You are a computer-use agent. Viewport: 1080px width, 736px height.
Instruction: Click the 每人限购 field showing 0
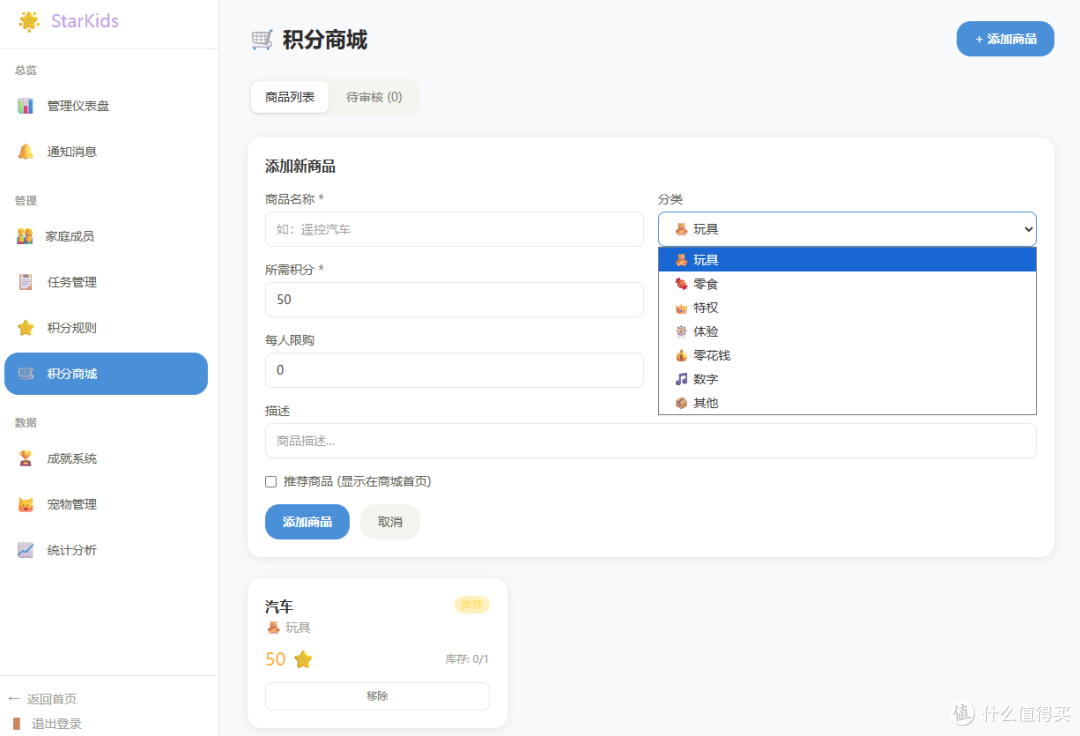(x=454, y=370)
